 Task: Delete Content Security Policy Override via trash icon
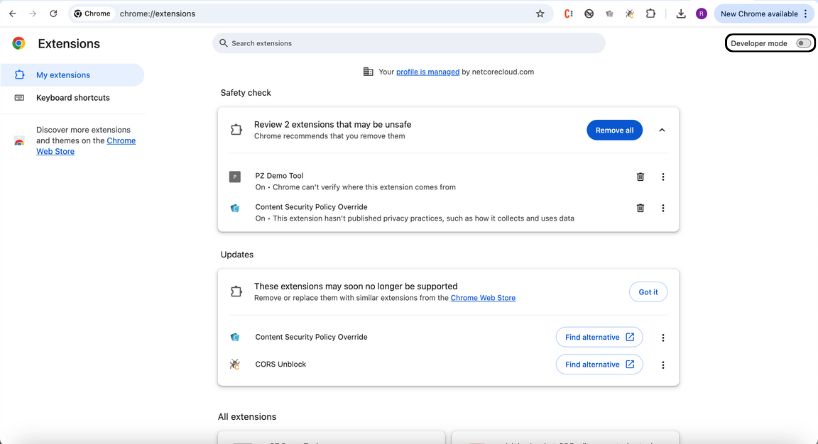point(640,208)
